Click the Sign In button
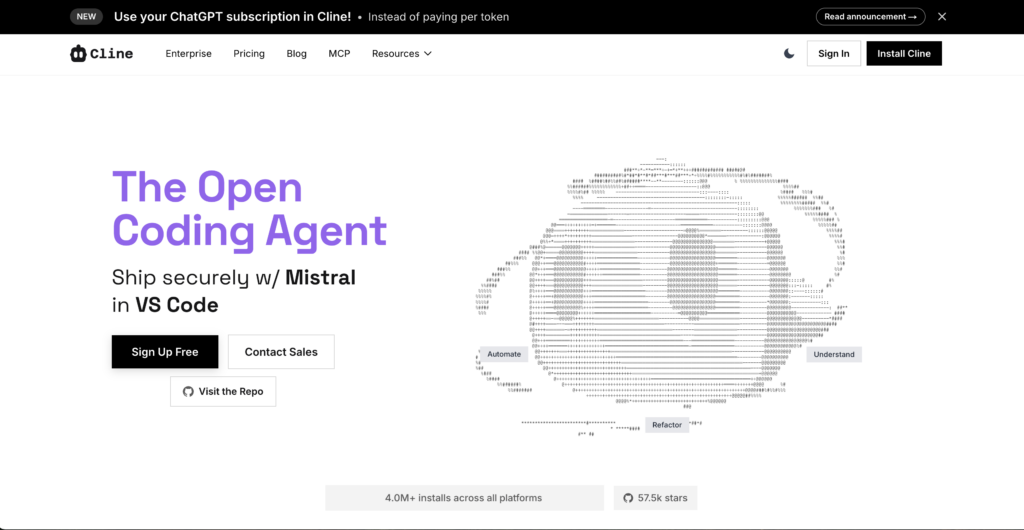This screenshot has height=530, width=1024. 833,54
